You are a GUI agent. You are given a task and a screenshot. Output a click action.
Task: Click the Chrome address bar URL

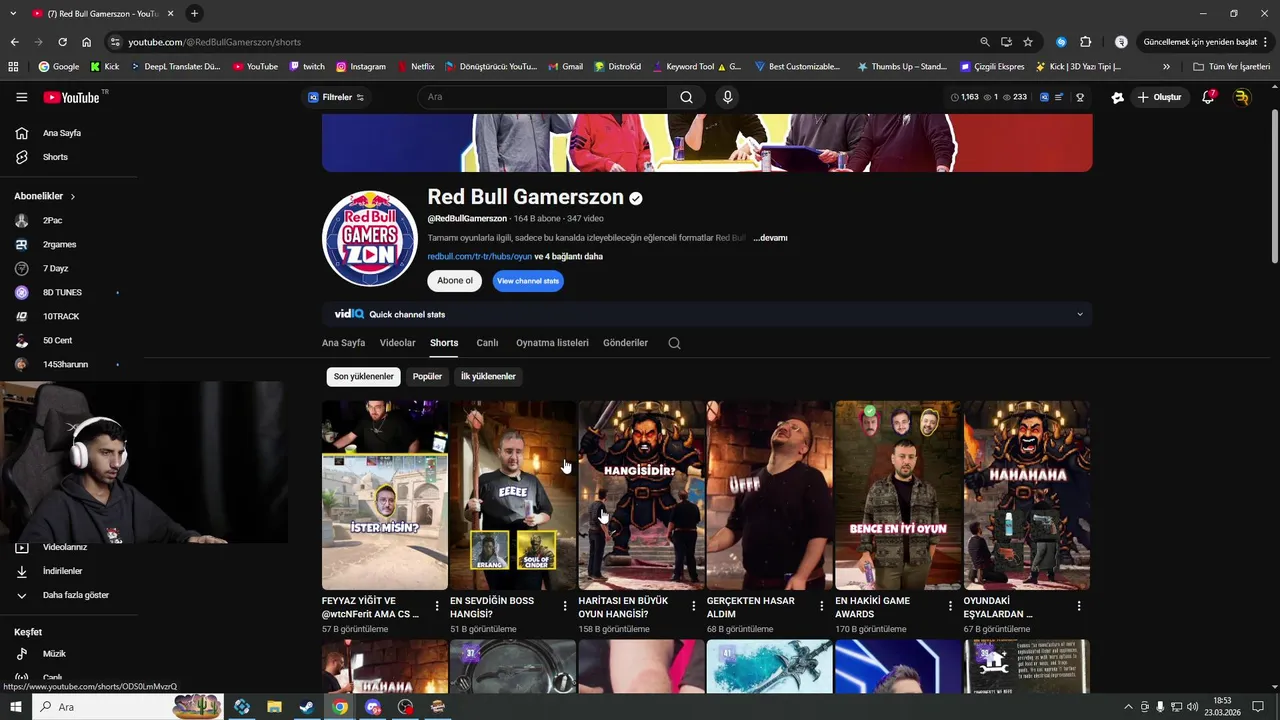pyautogui.click(x=214, y=42)
